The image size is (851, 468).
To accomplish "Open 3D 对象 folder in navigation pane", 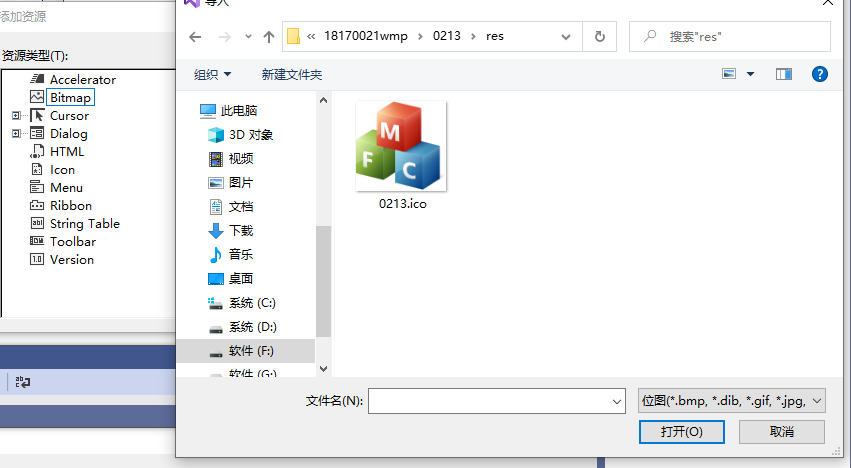I will (241, 135).
